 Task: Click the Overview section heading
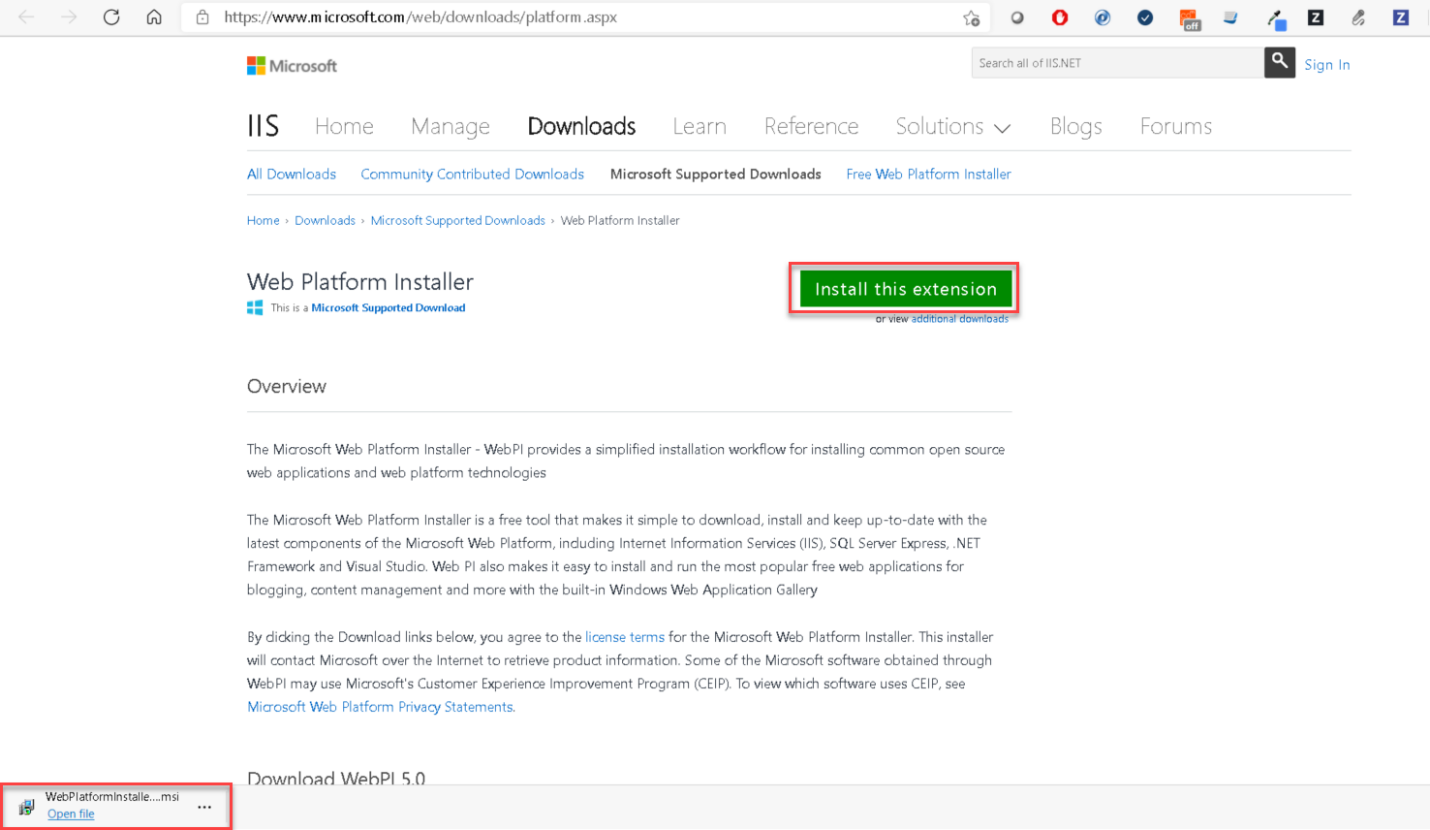[x=287, y=386]
